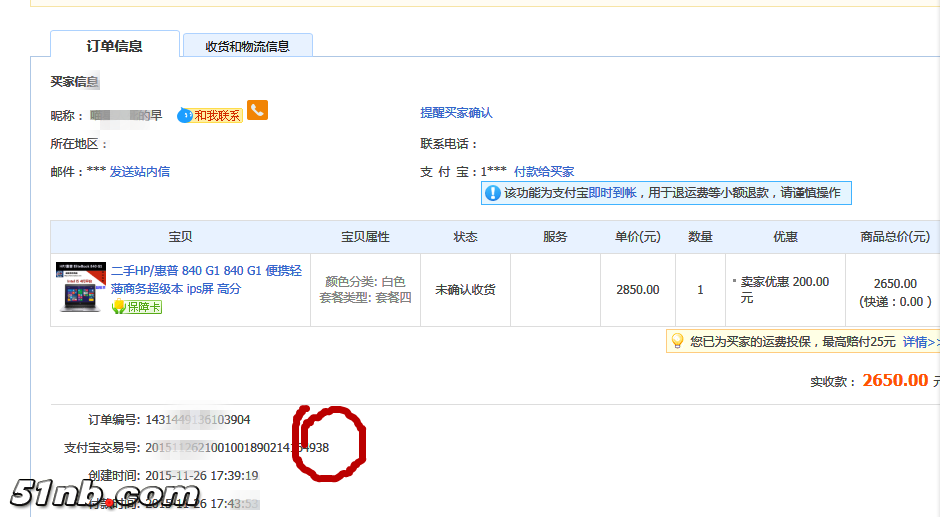Switch to the 订单信息 tab

115,45
